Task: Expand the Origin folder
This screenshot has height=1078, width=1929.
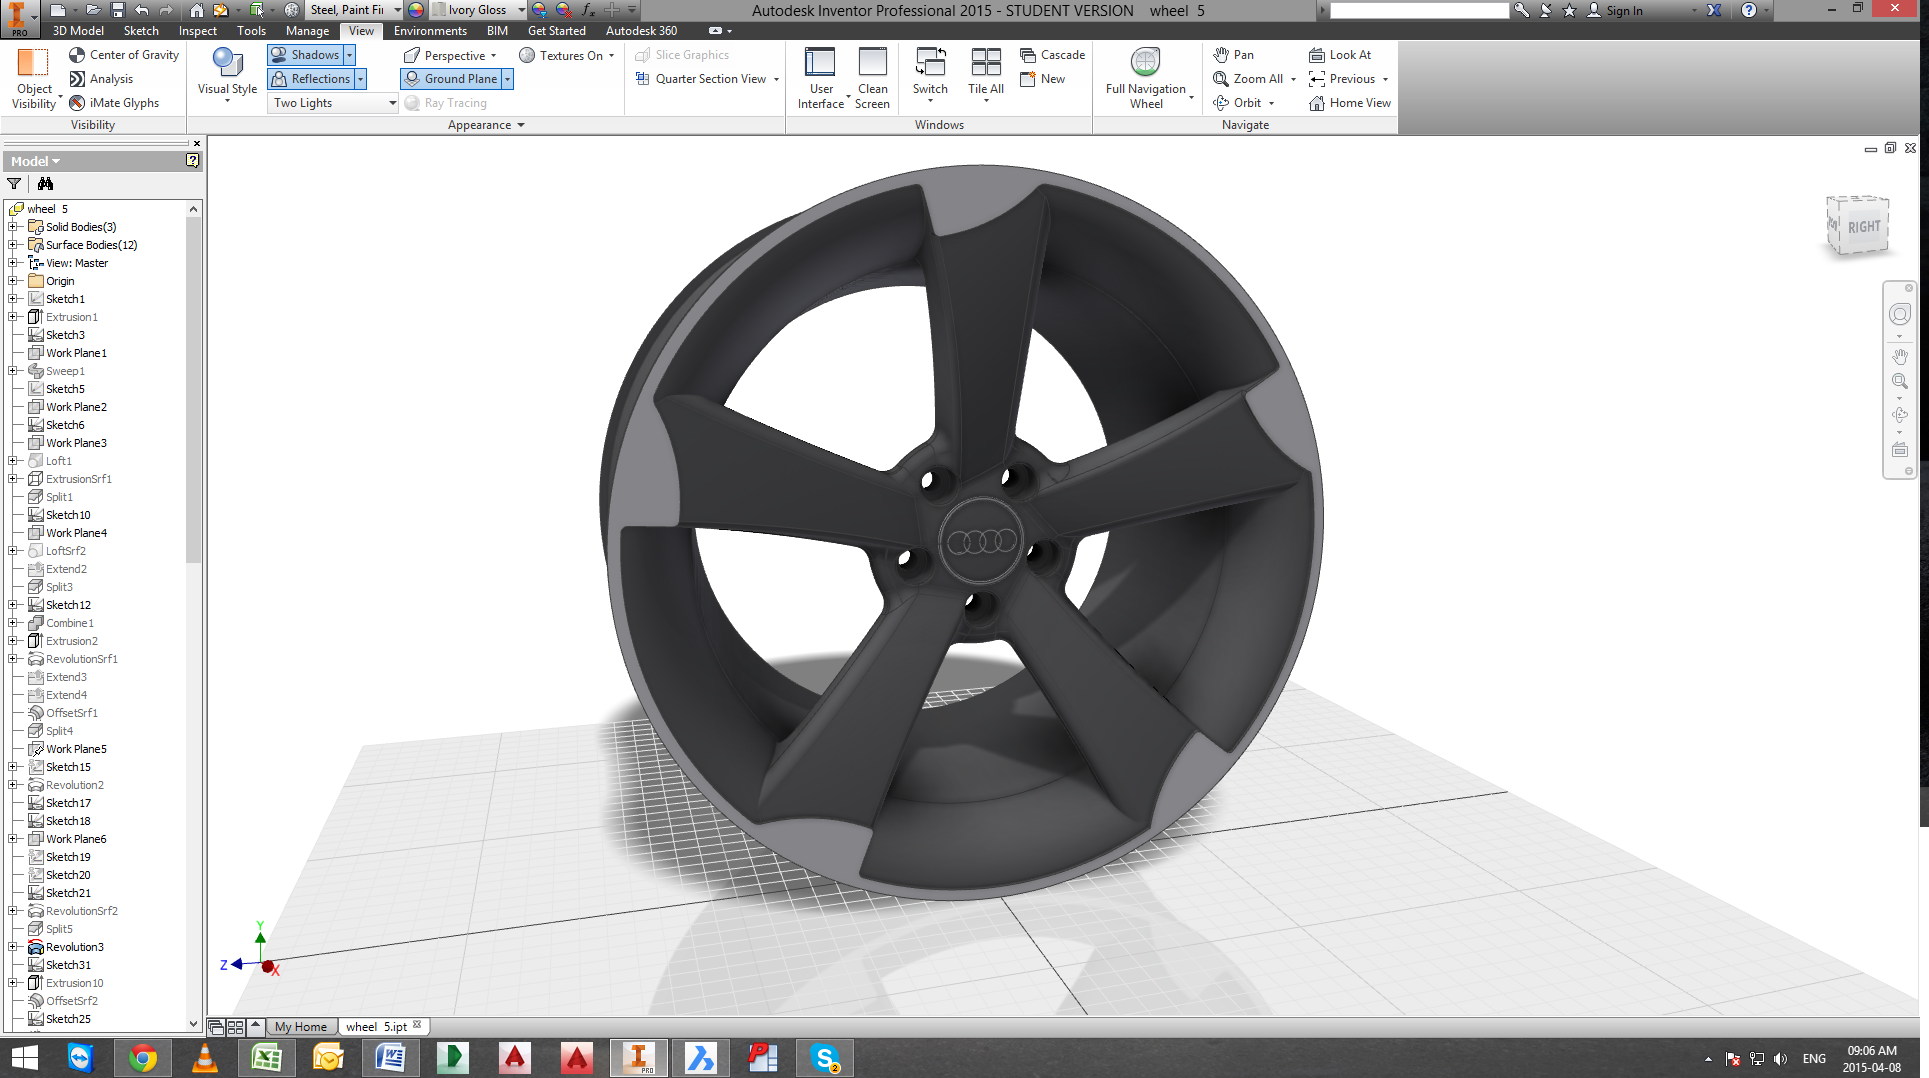Action: (11, 281)
